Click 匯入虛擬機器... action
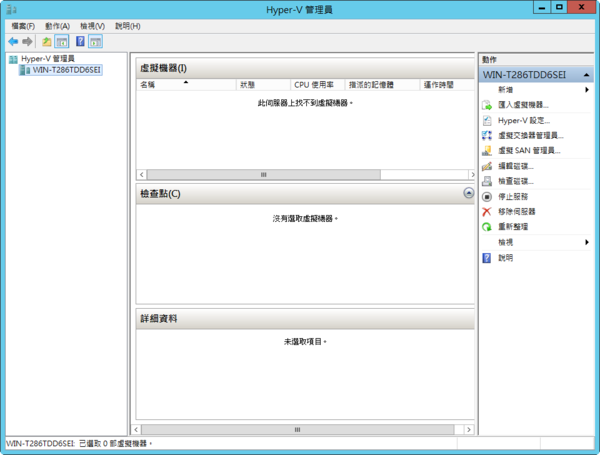 (x=523, y=105)
